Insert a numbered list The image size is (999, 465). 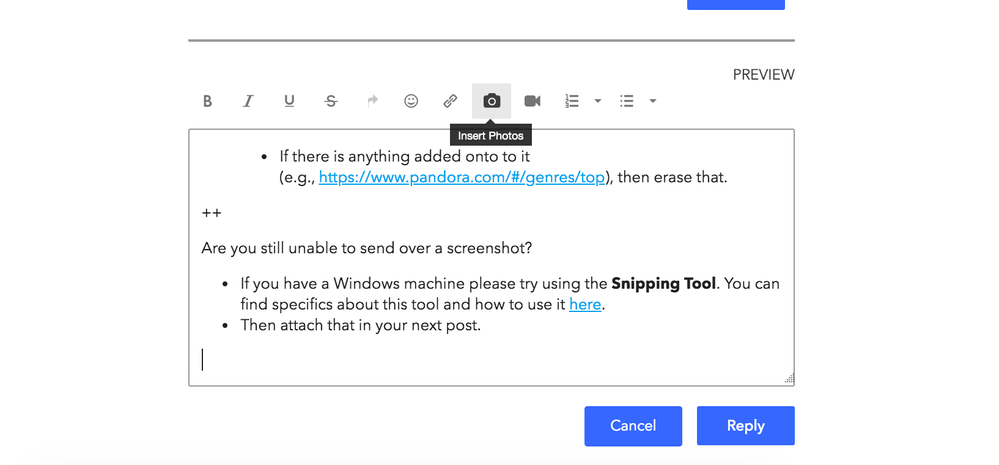572,101
